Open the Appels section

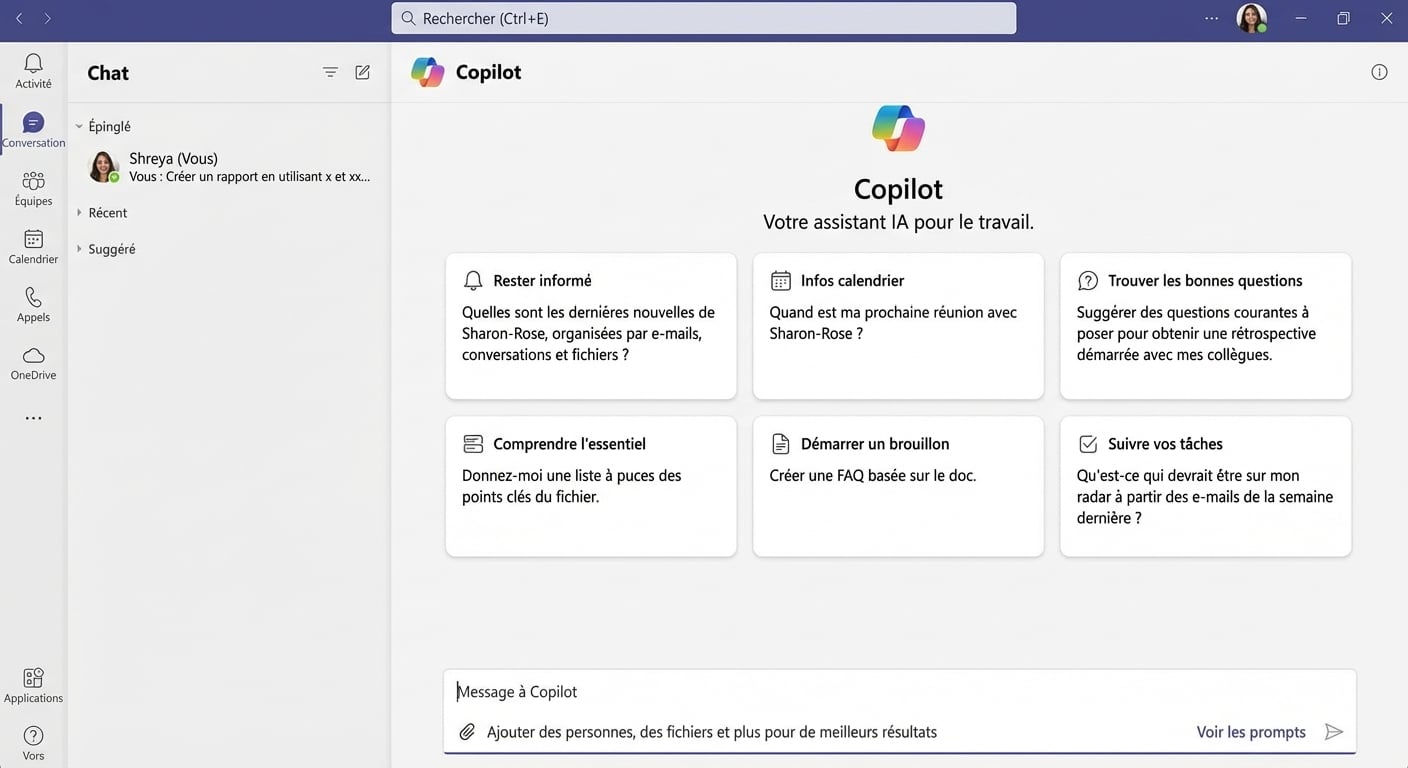(33, 301)
